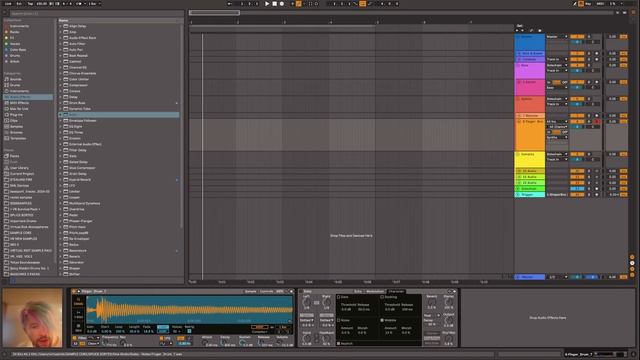Open MIDI map mode
The height and width of the screenshot is (360, 640).
(600, 4)
